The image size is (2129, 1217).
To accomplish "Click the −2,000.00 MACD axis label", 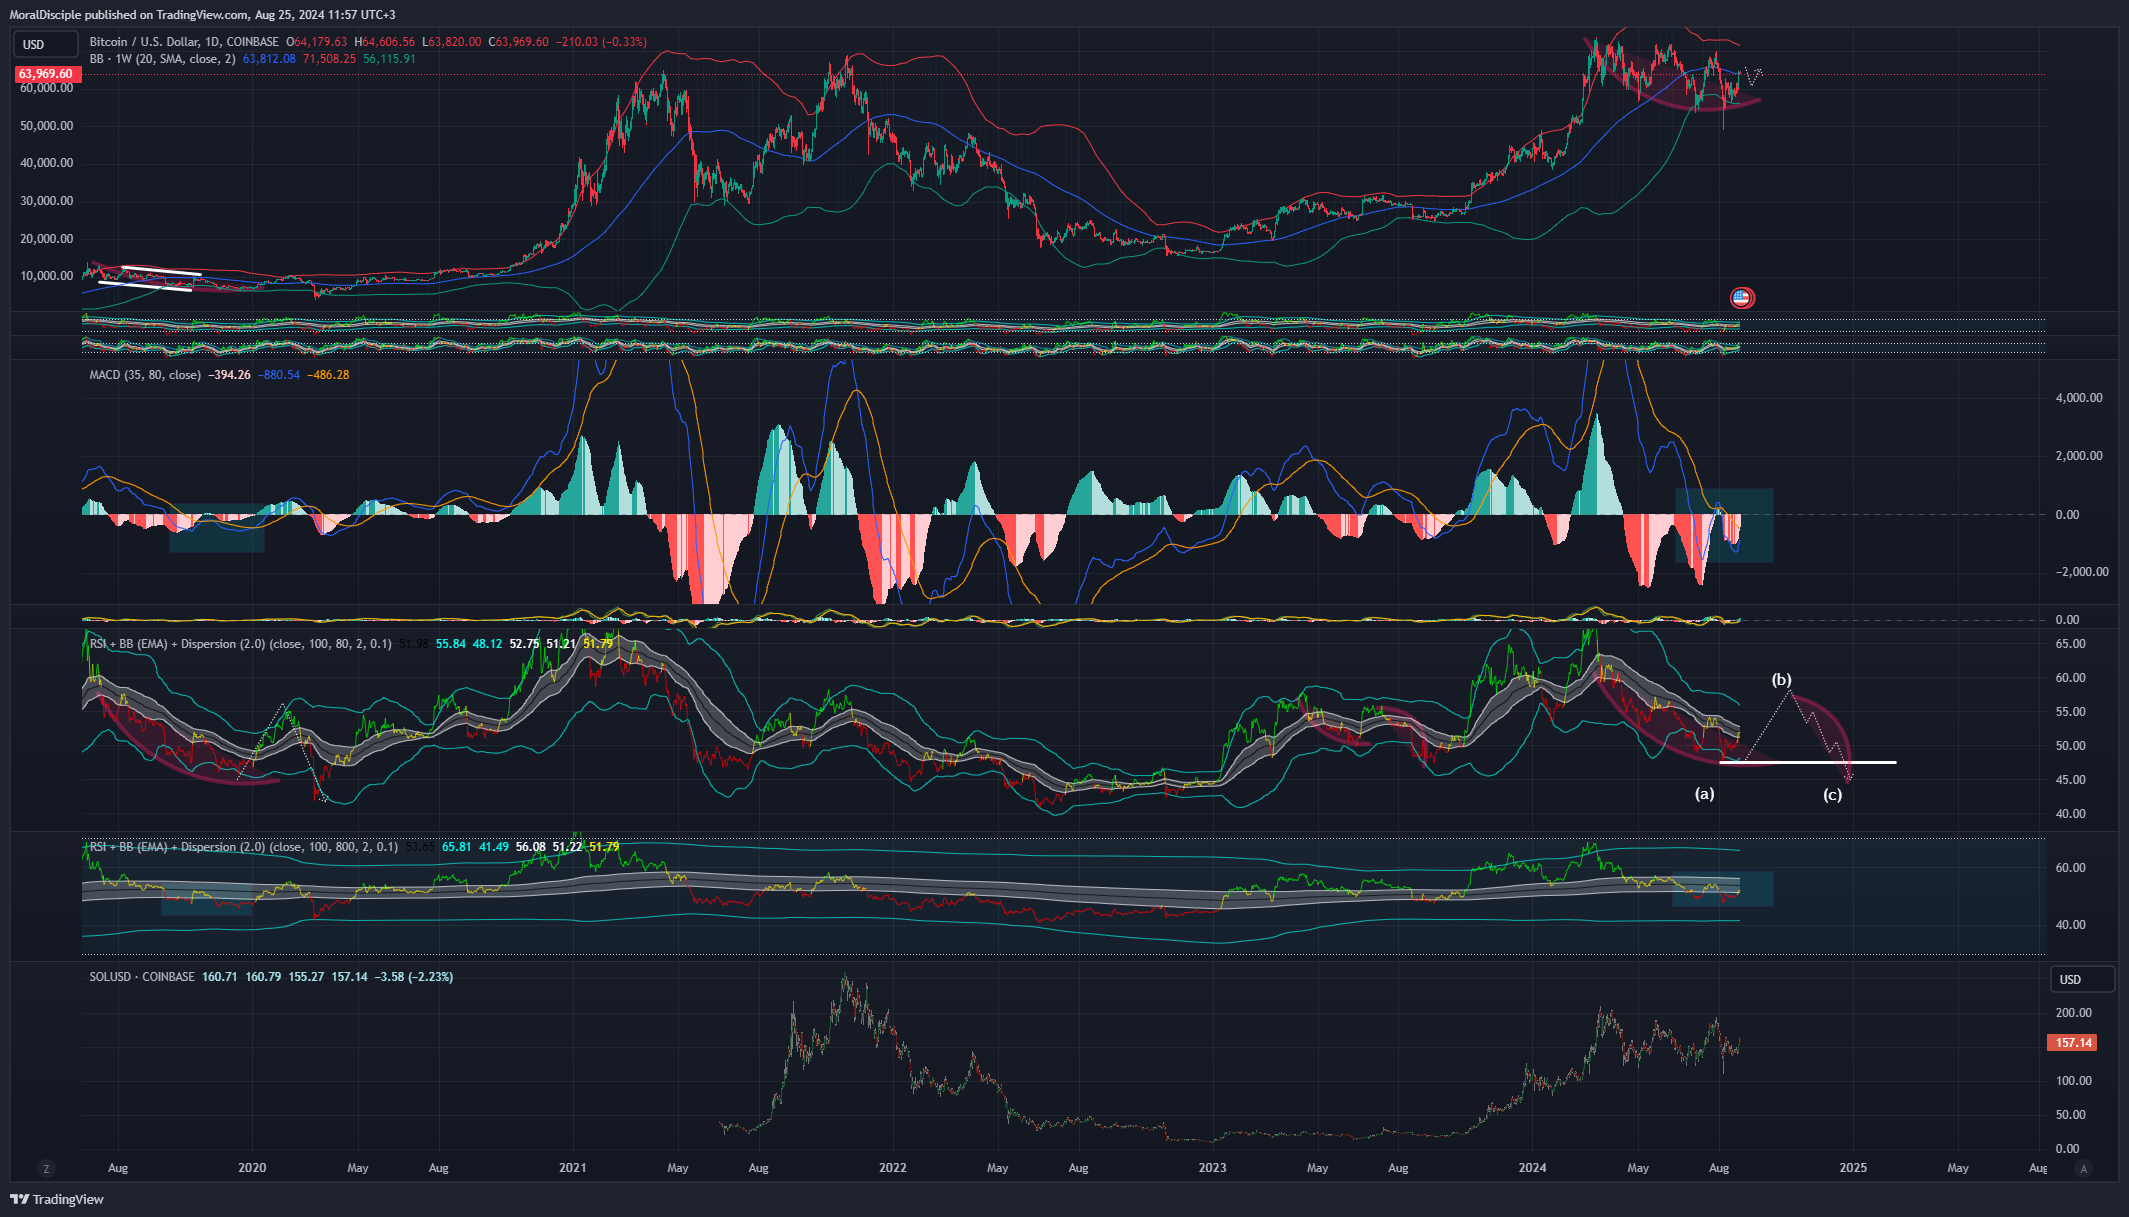I will point(2082,572).
